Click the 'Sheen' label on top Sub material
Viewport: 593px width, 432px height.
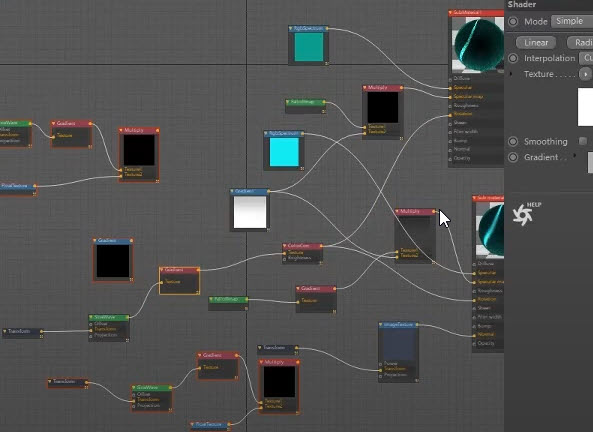click(x=460, y=123)
